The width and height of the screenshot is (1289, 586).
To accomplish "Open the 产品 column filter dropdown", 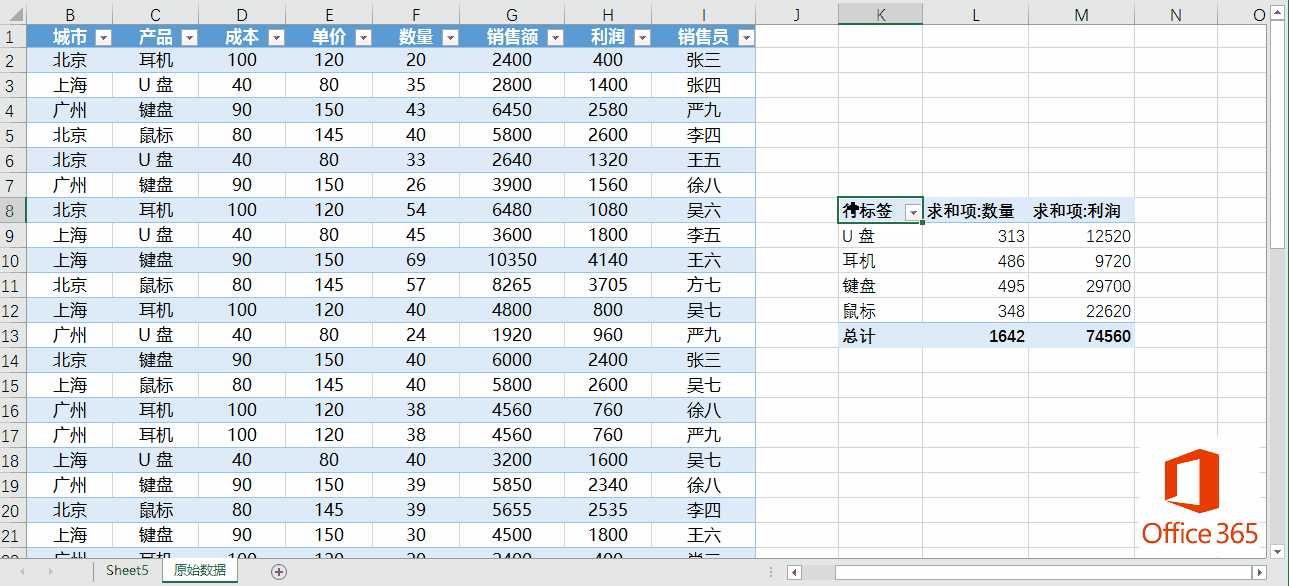I will pyautogui.click(x=188, y=37).
